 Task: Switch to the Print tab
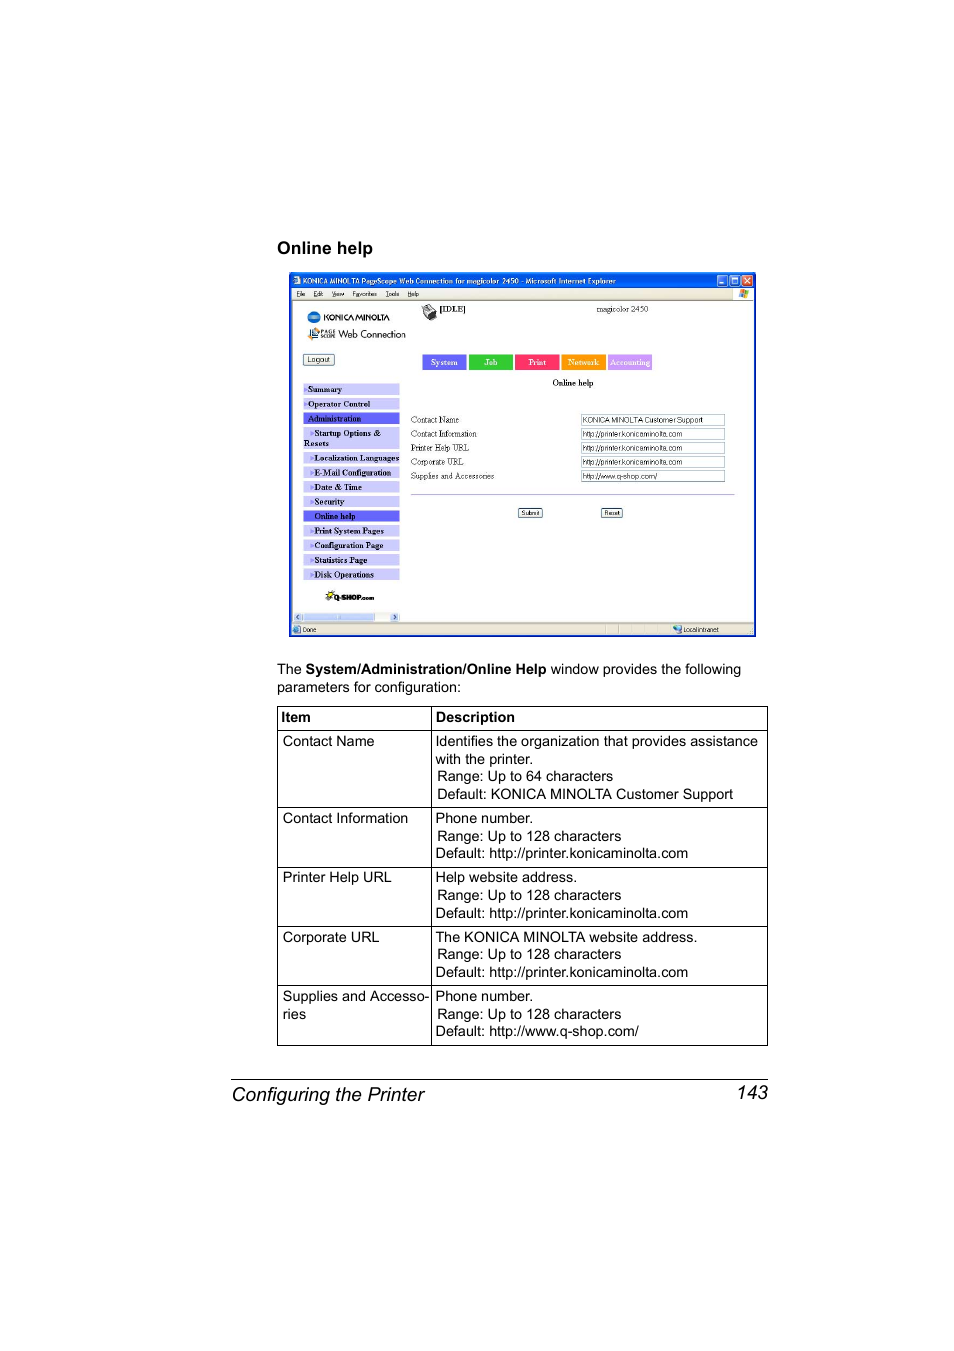click(537, 363)
